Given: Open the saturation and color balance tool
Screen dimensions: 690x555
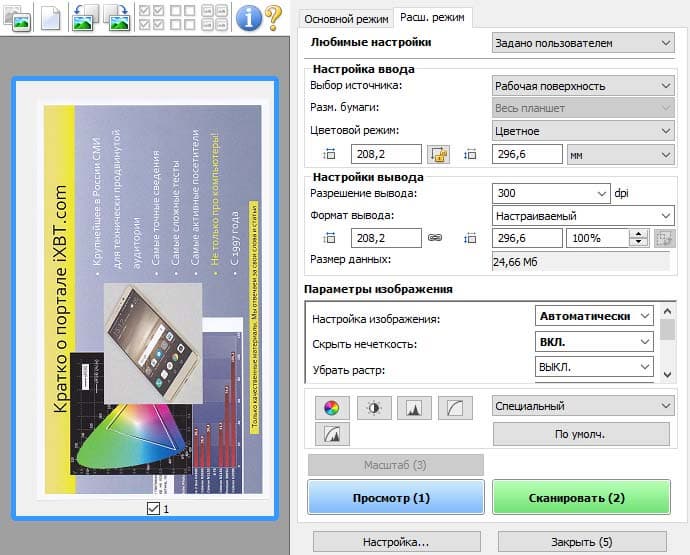Looking at the screenshot, I should 332,408.
